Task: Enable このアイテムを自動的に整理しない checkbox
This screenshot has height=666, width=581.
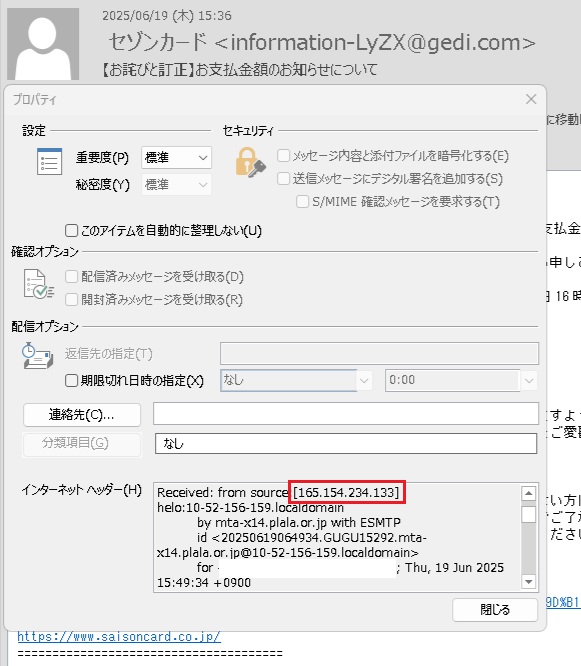Action: [x=71, y=231]
